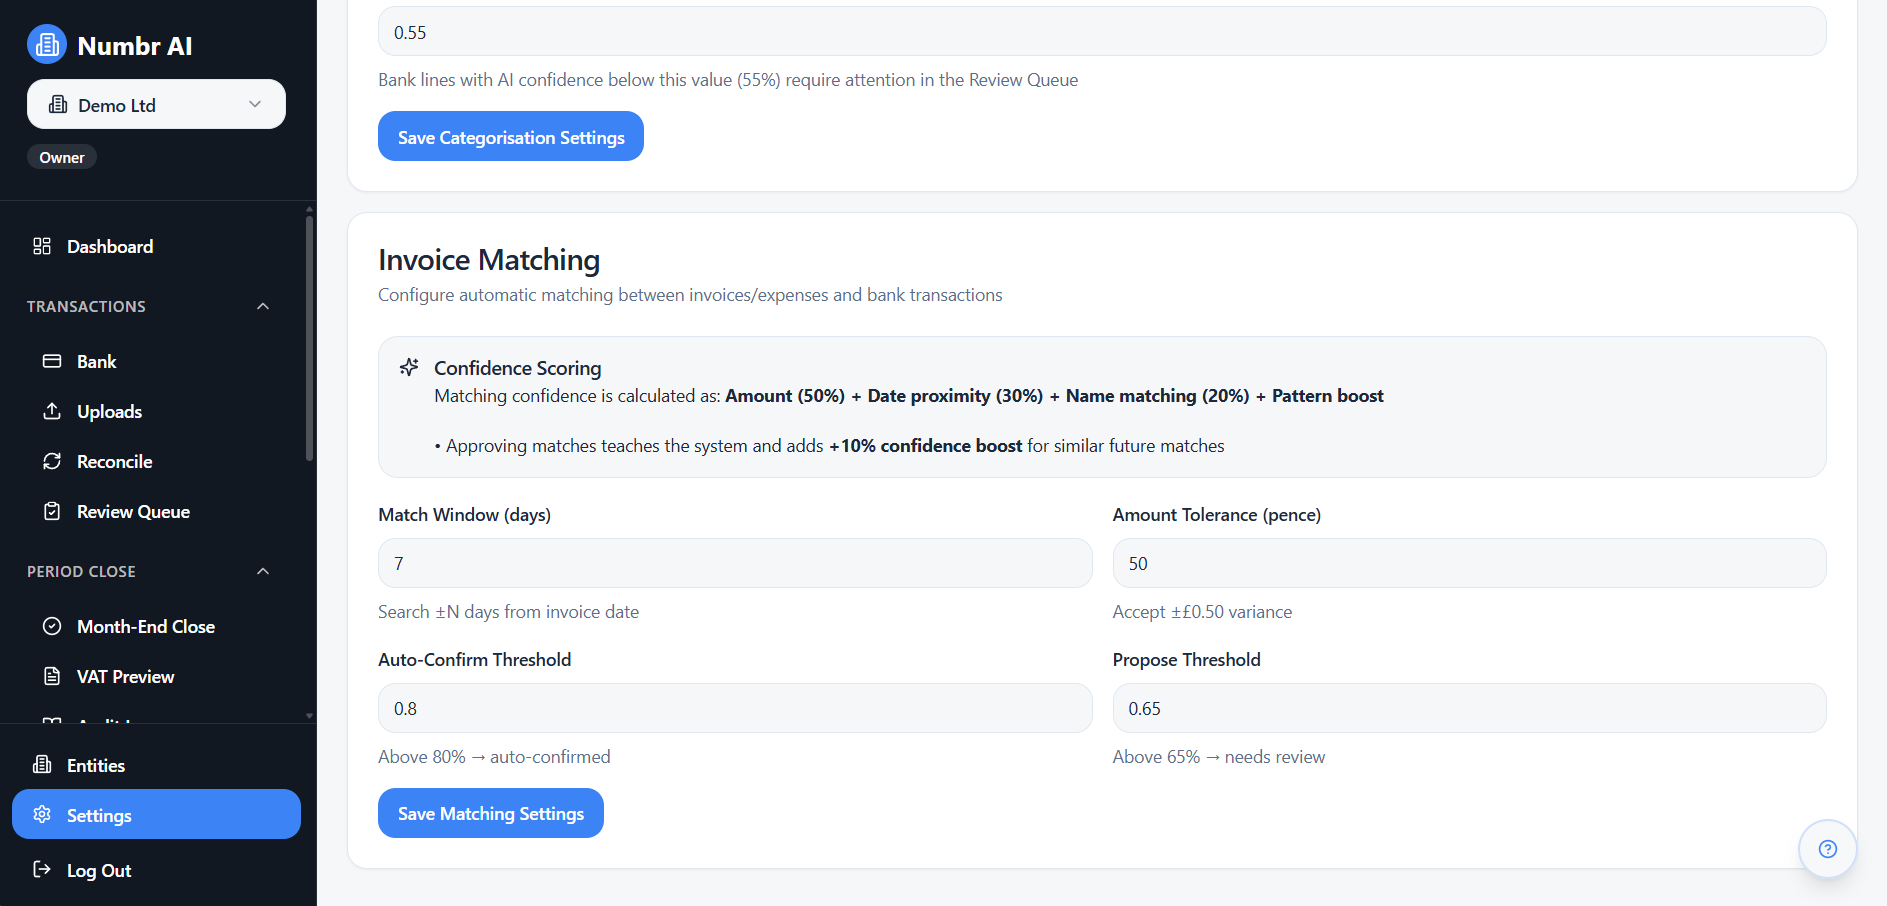Screen dimensions: 1887x906
Task: Open the Dashboard menu item
Action: pyautogui.click(x=110, y=245)
